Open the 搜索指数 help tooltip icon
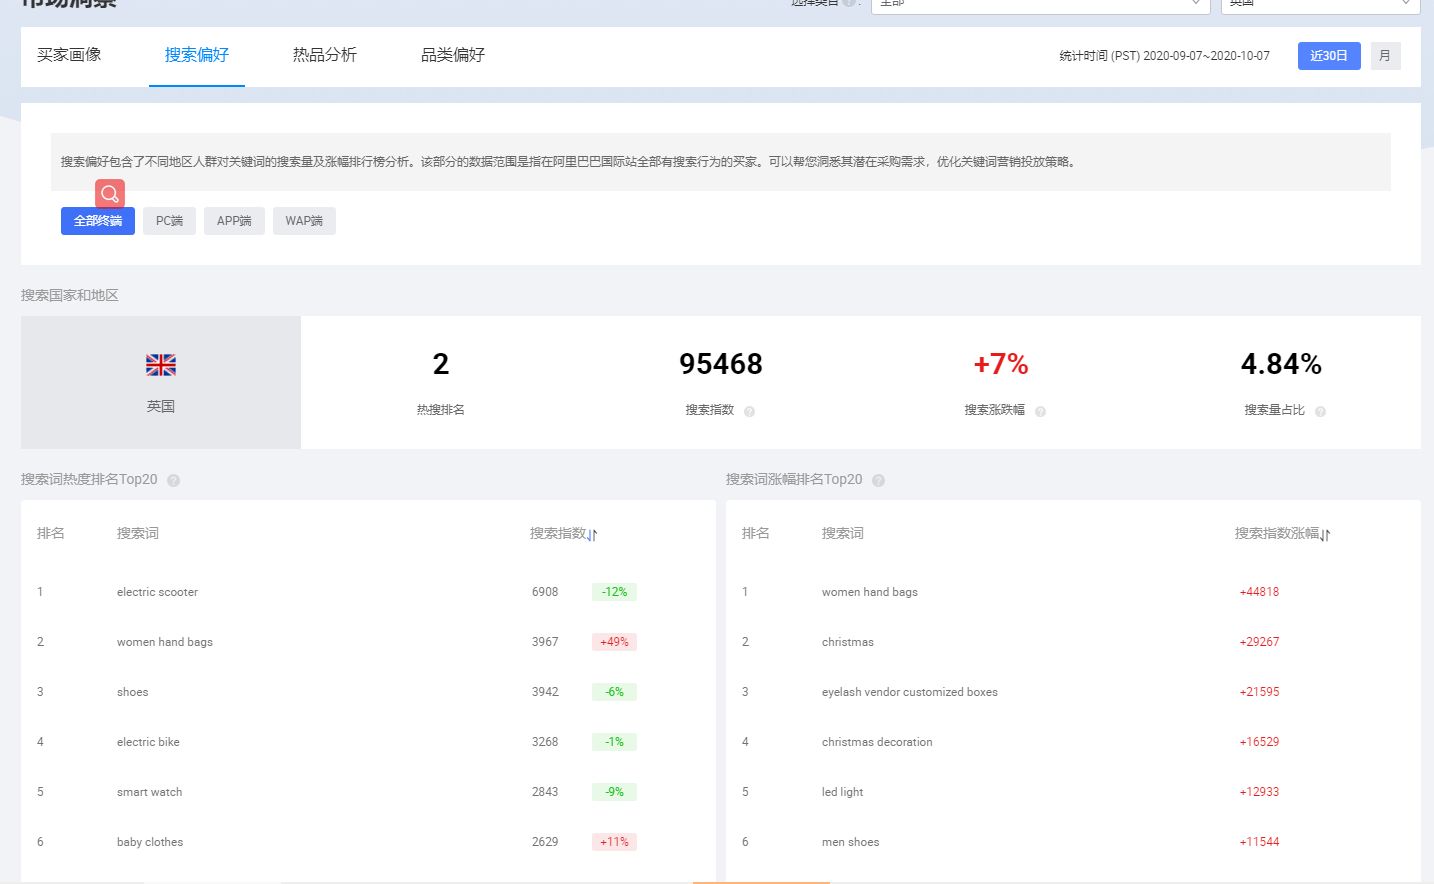The height and width of the screenshot is (884, 1434). pos(749,410)
